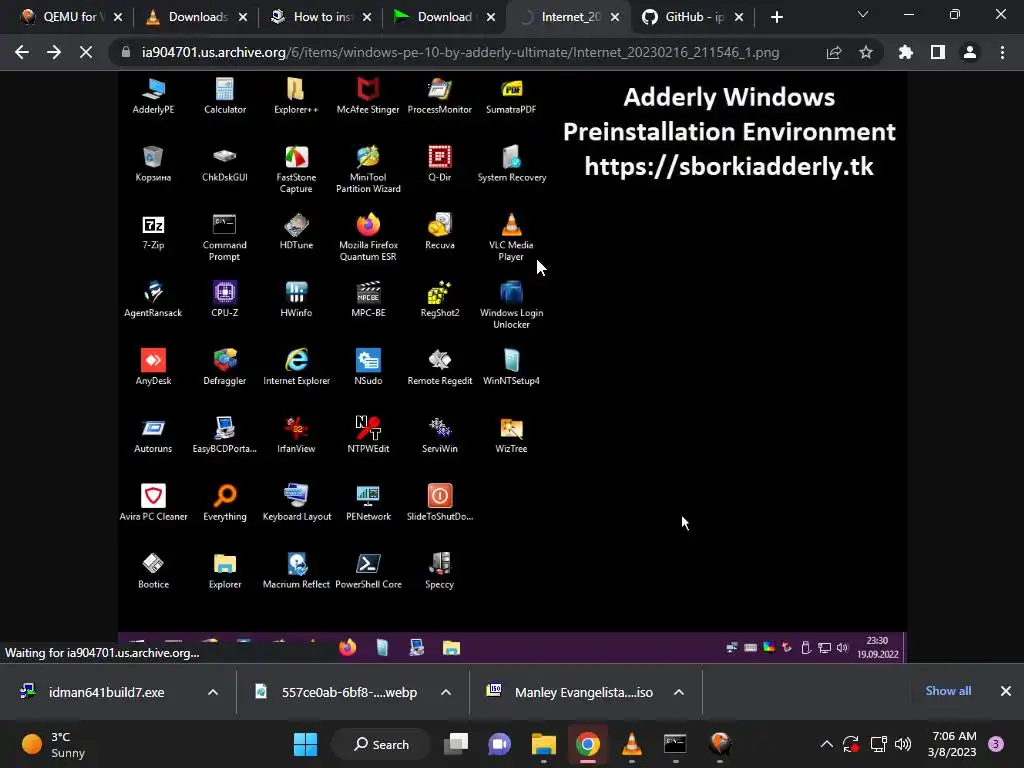Click the AdderlyPE icon in the image
Screen dimensions: 1024x768
click(x=153, y=95)
